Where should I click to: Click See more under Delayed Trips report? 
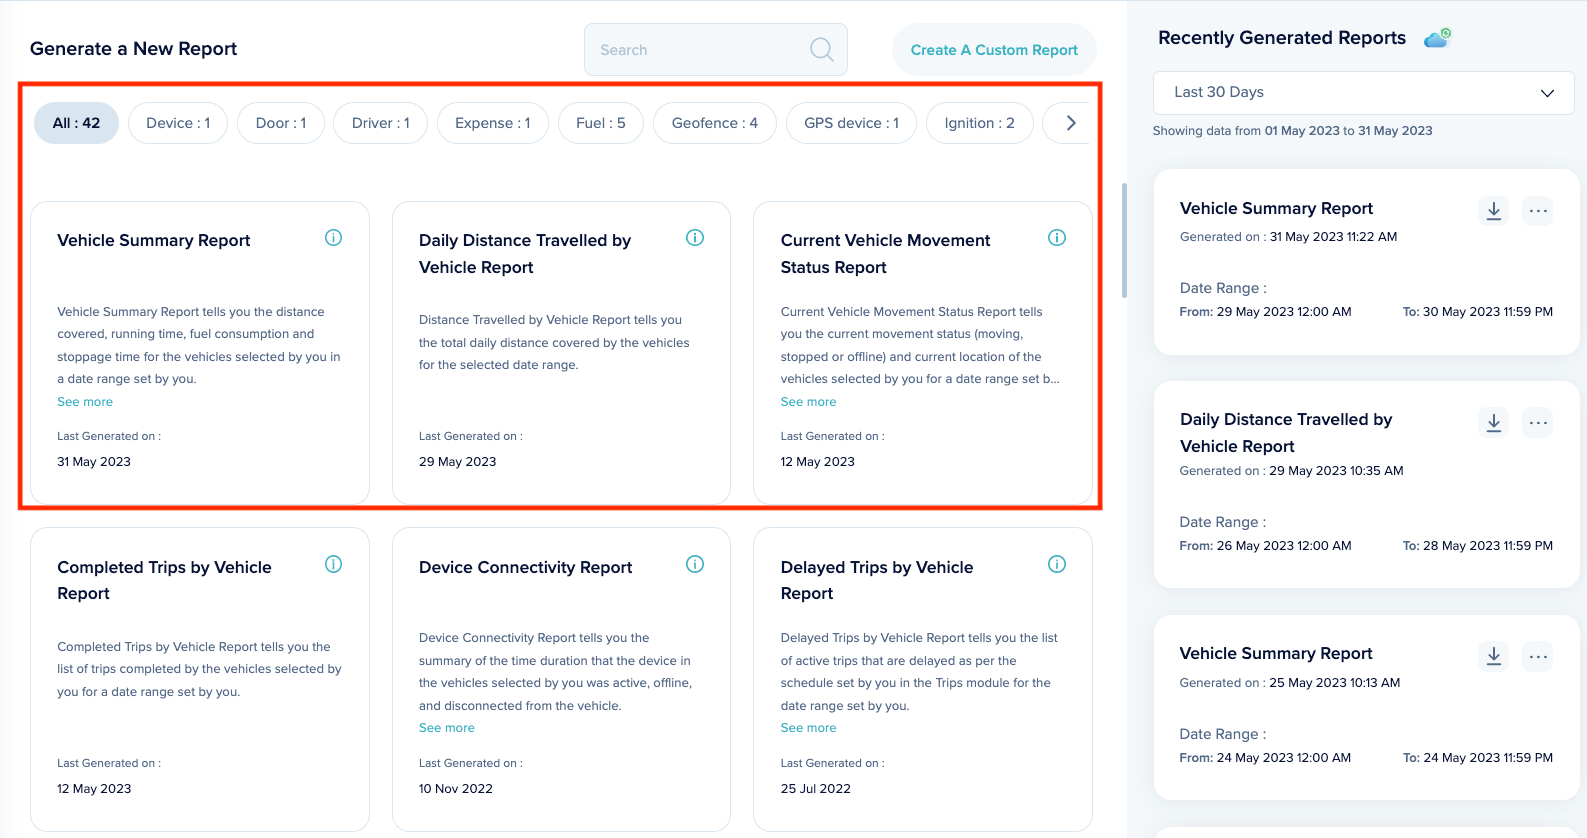coord(808,728)
